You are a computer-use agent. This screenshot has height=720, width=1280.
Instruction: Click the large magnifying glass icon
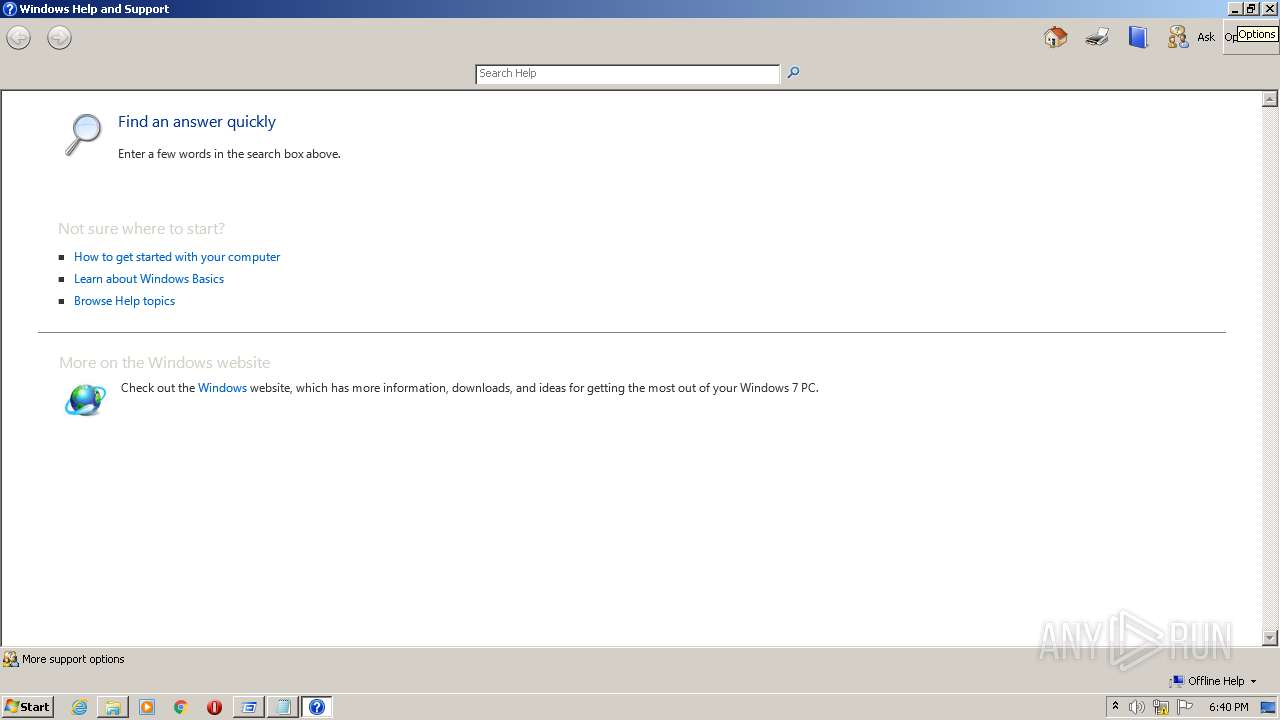83,134
